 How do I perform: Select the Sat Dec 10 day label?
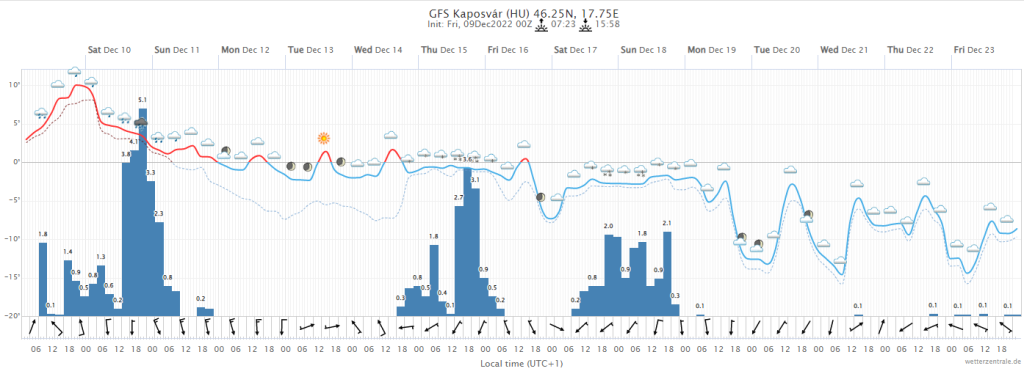click(109, 50)
